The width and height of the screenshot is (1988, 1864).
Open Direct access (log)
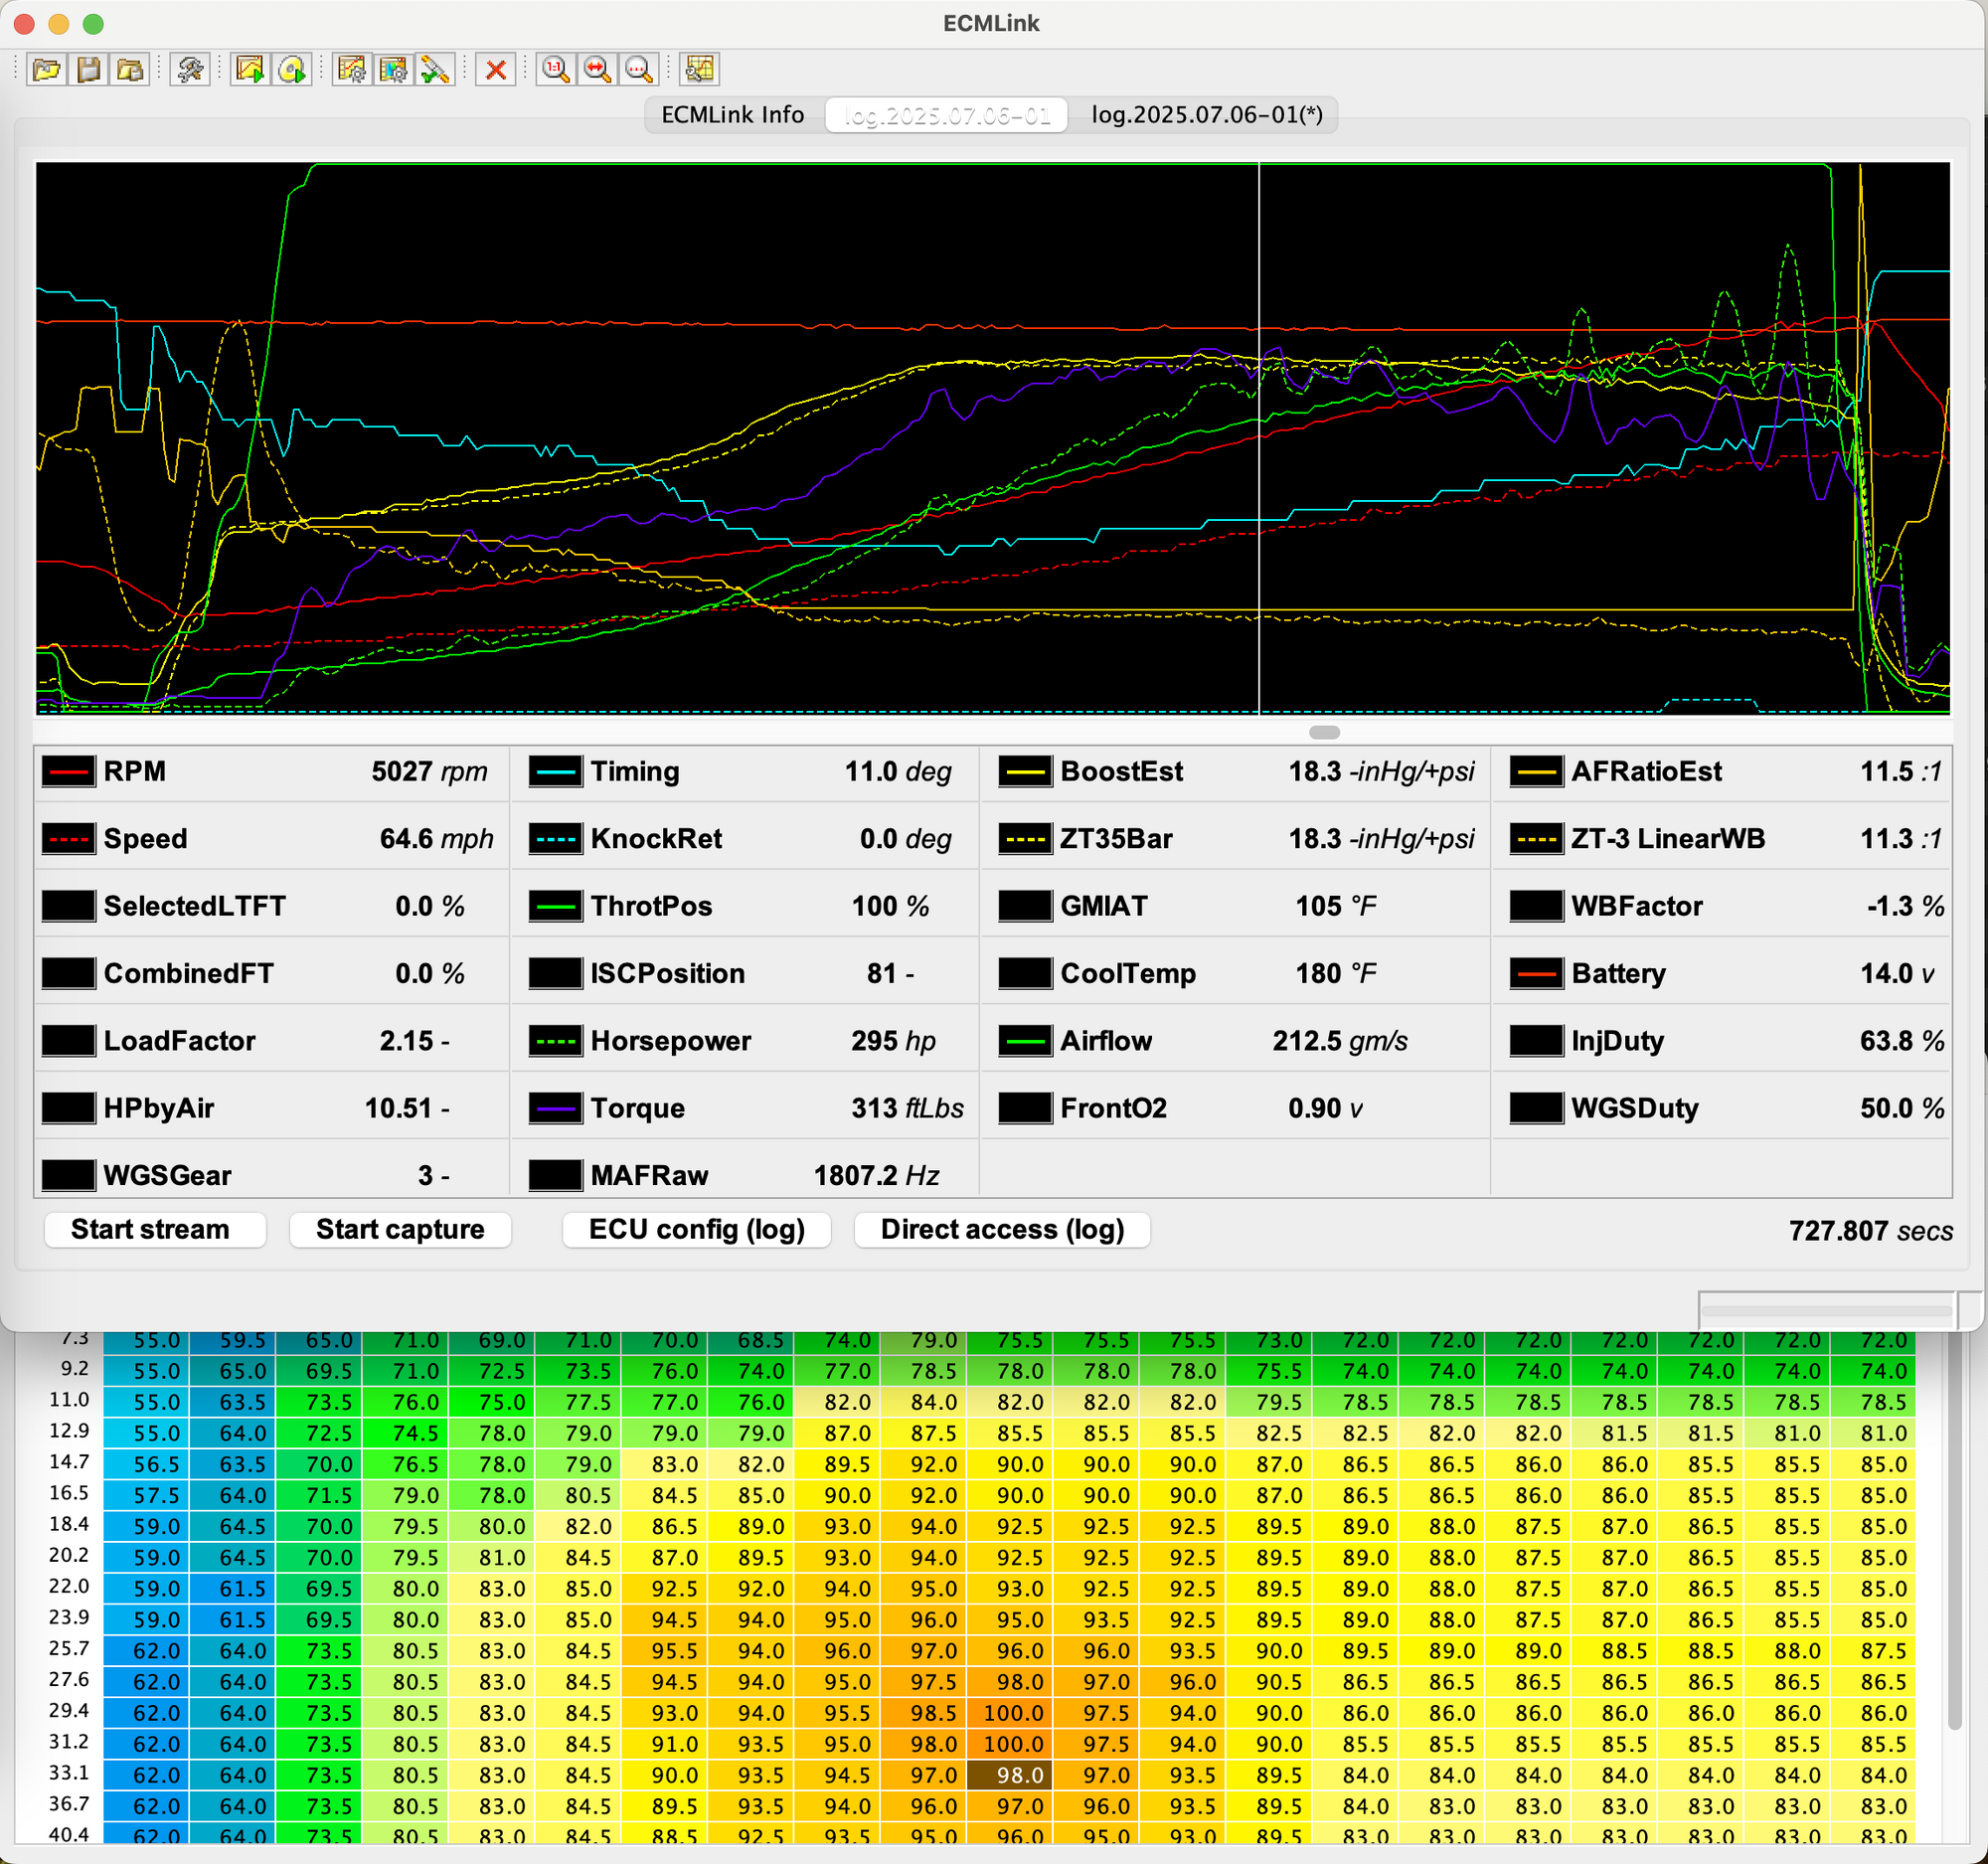pos(1002,1229)
